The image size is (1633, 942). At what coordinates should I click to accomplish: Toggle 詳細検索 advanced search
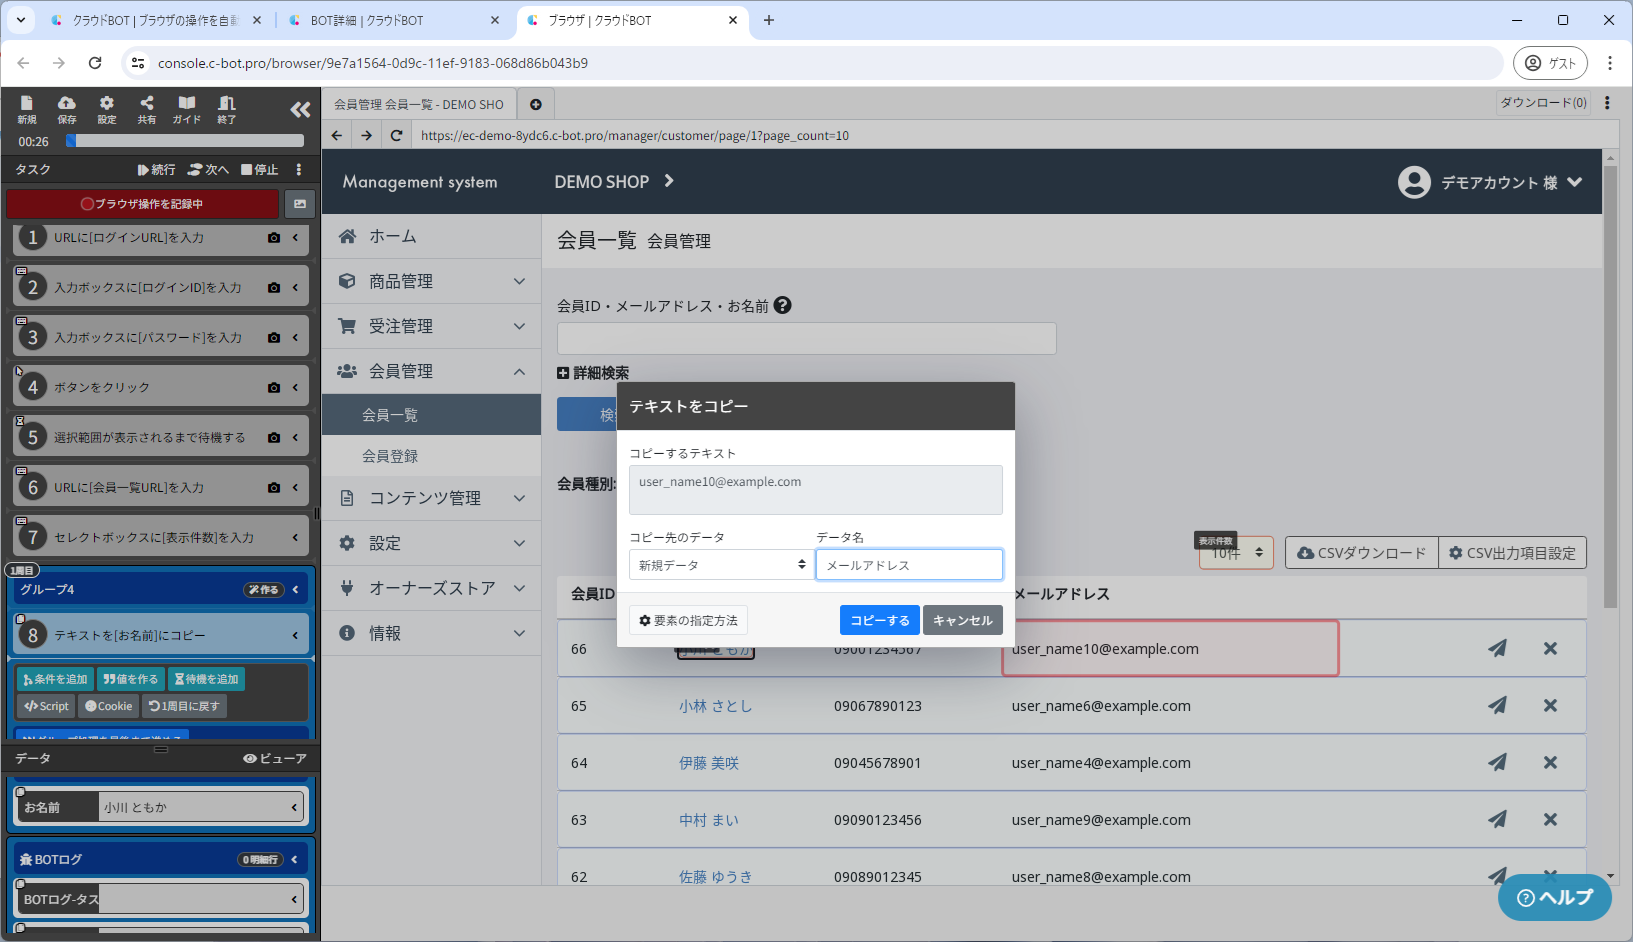click(x=593, y=373)
